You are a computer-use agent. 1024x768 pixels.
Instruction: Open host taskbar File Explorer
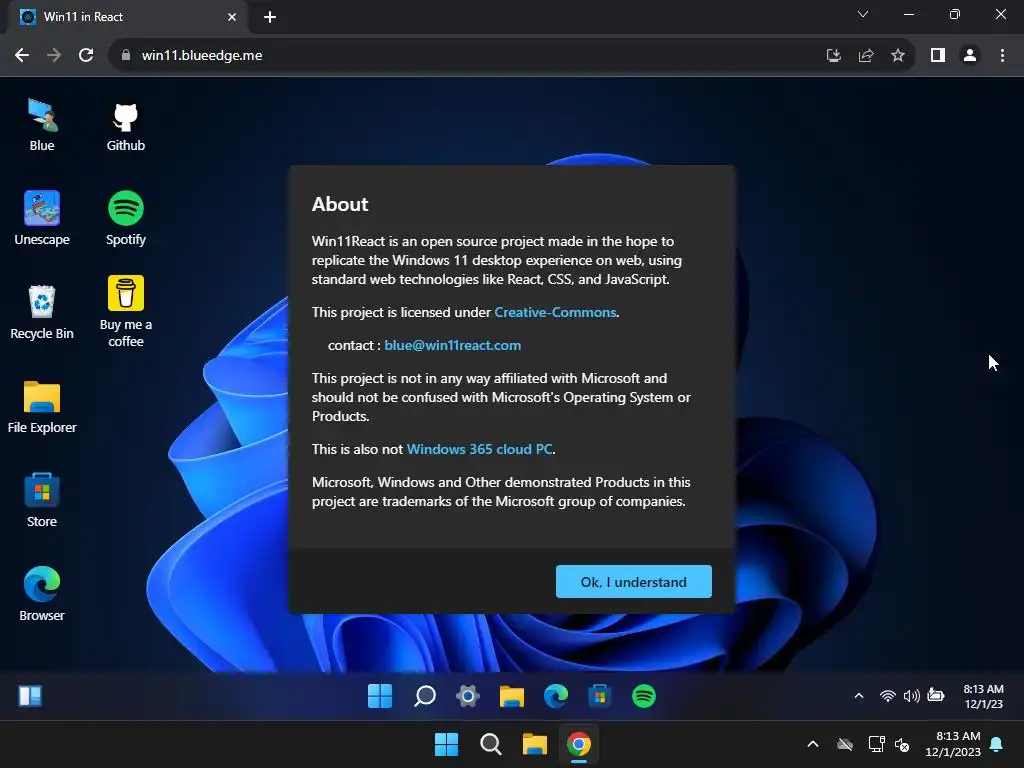point(535,744)
